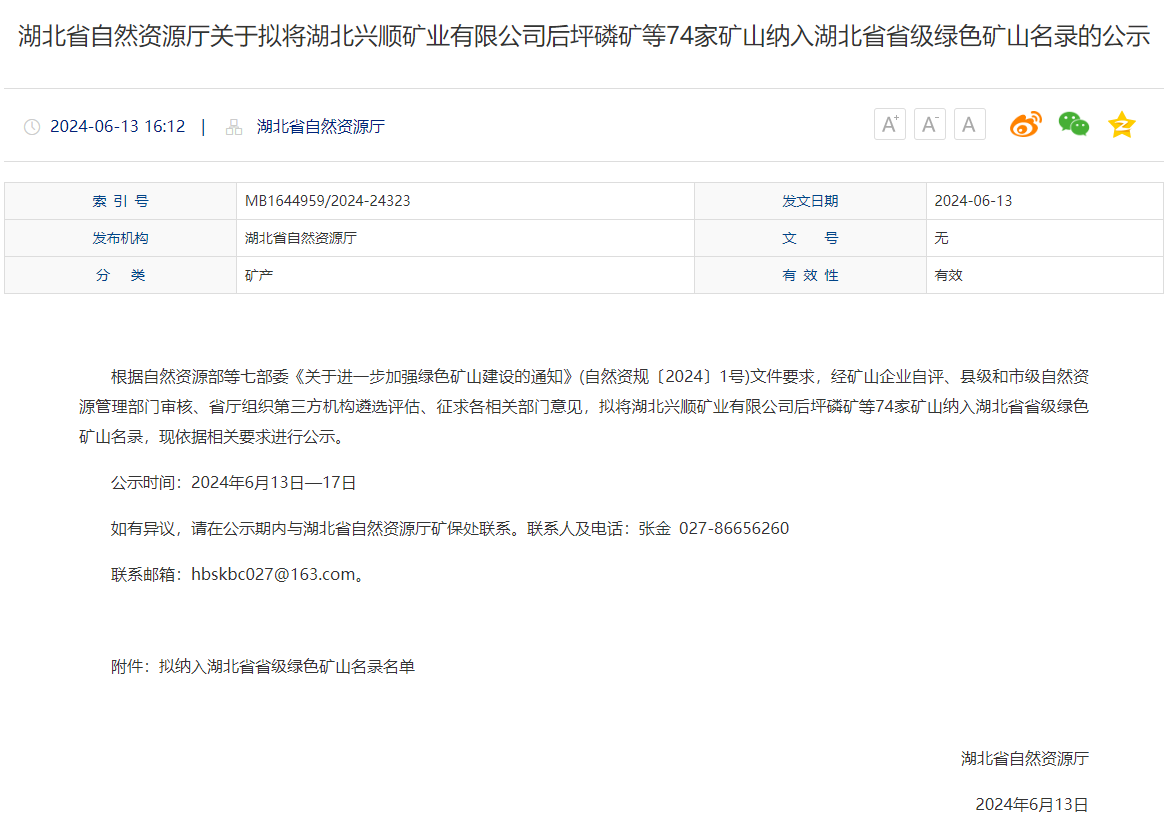Share the notice to Sina Weibo
Screen dimensions: 1170x835
[1025, 125]
